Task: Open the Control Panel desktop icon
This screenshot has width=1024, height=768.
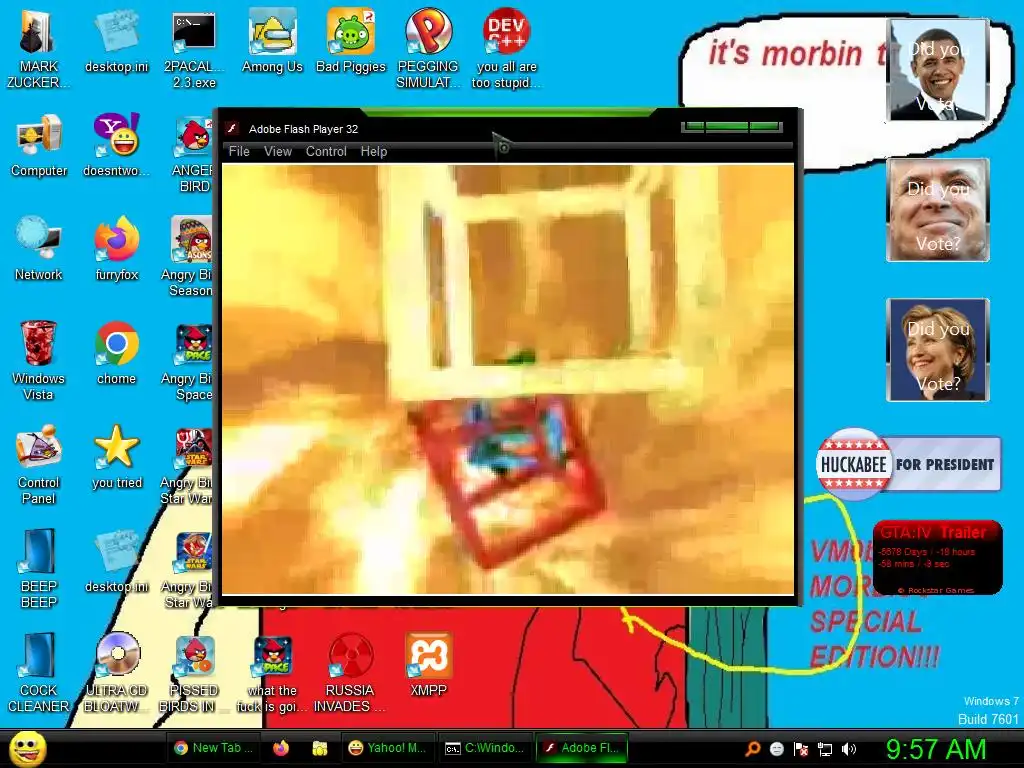Action: pos(39,465)
